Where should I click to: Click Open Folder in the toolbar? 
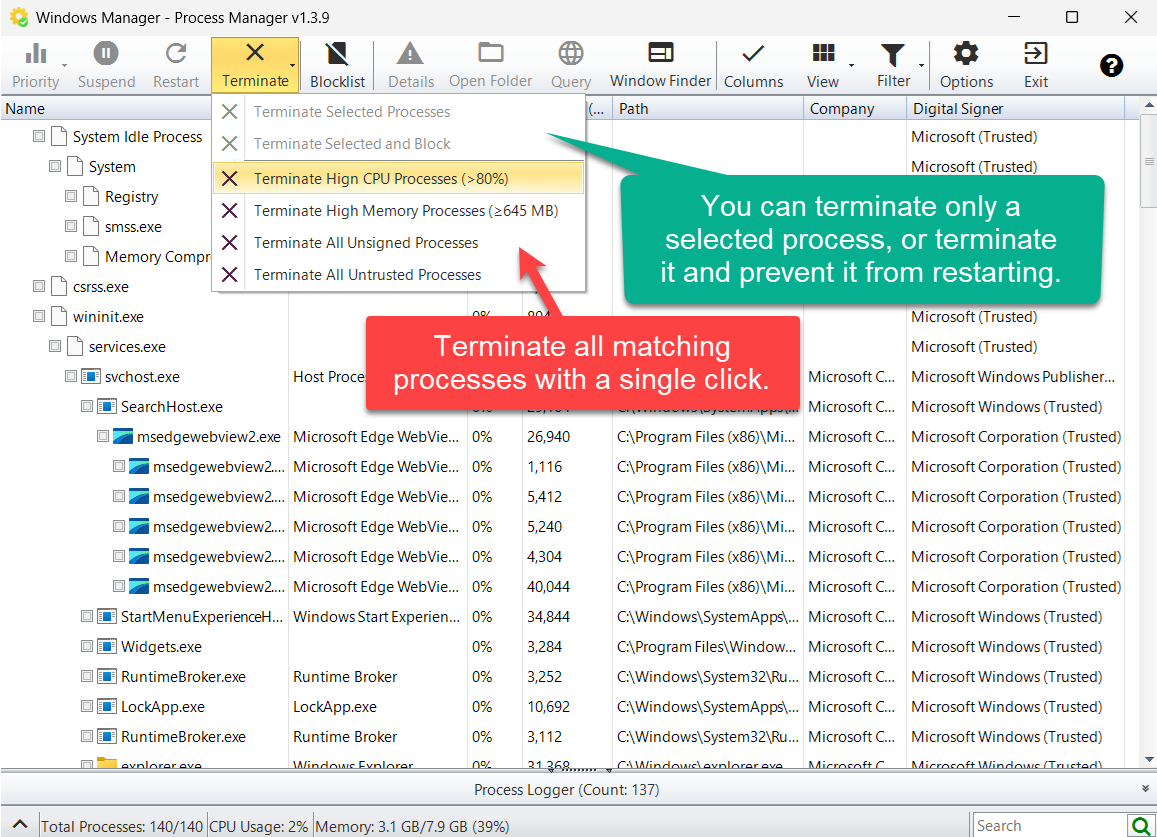[x=490, y=65]
